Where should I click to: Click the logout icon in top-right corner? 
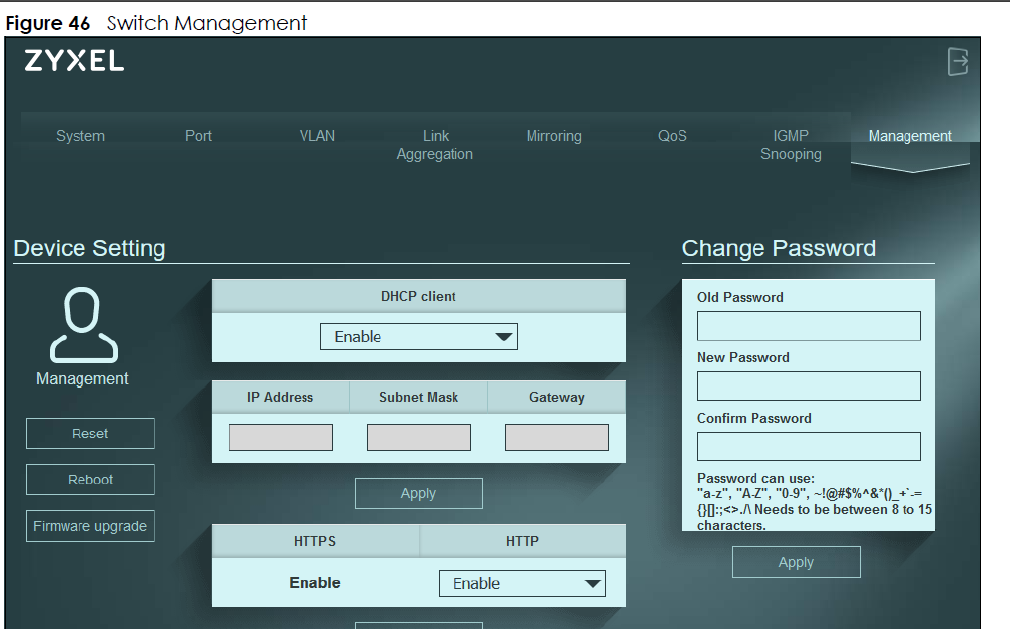[958, 62]
